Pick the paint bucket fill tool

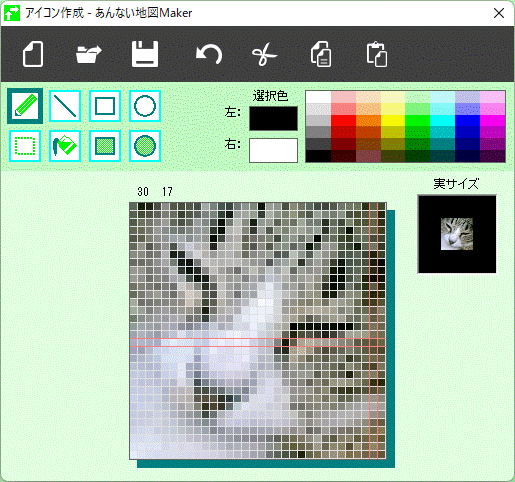pos(65,146)
